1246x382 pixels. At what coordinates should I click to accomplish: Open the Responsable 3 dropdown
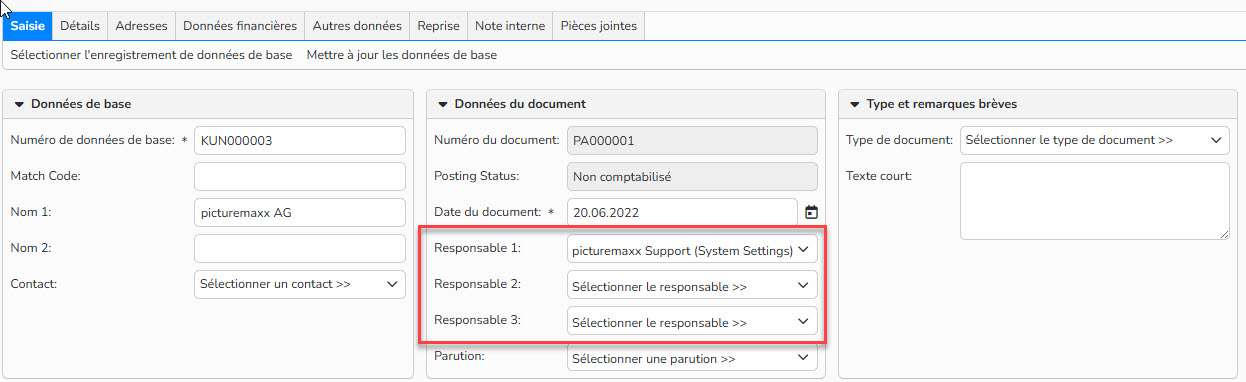(692, 322)
